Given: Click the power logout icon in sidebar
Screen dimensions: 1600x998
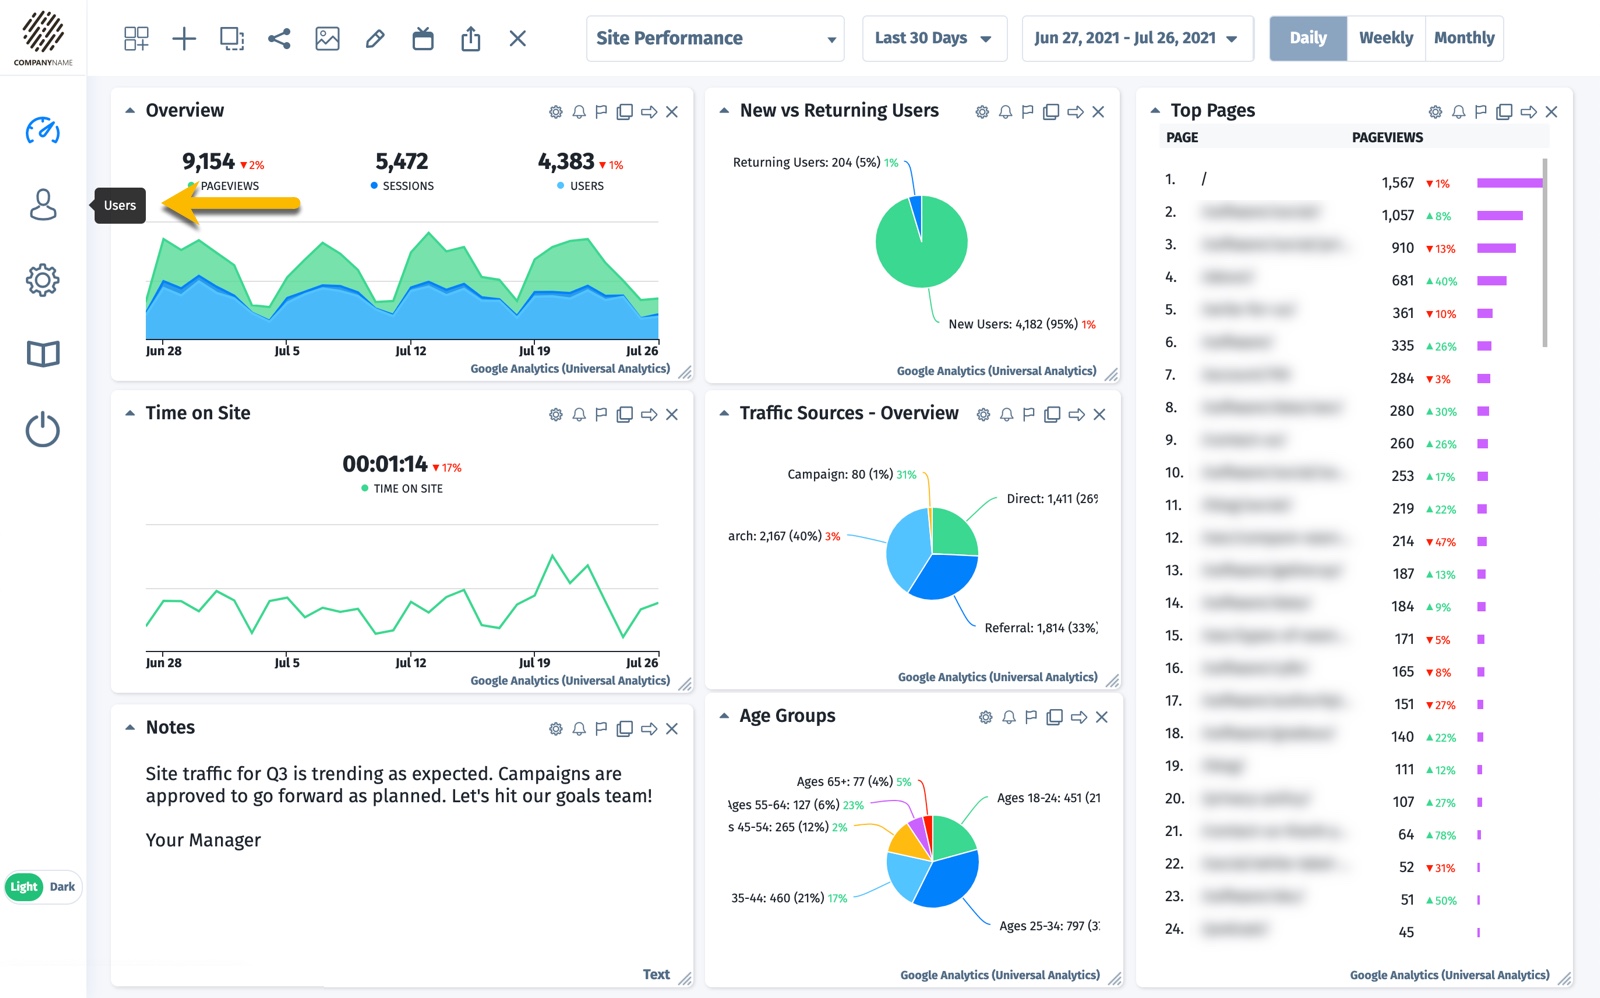Looking at the screenshot, I should 43,430.
